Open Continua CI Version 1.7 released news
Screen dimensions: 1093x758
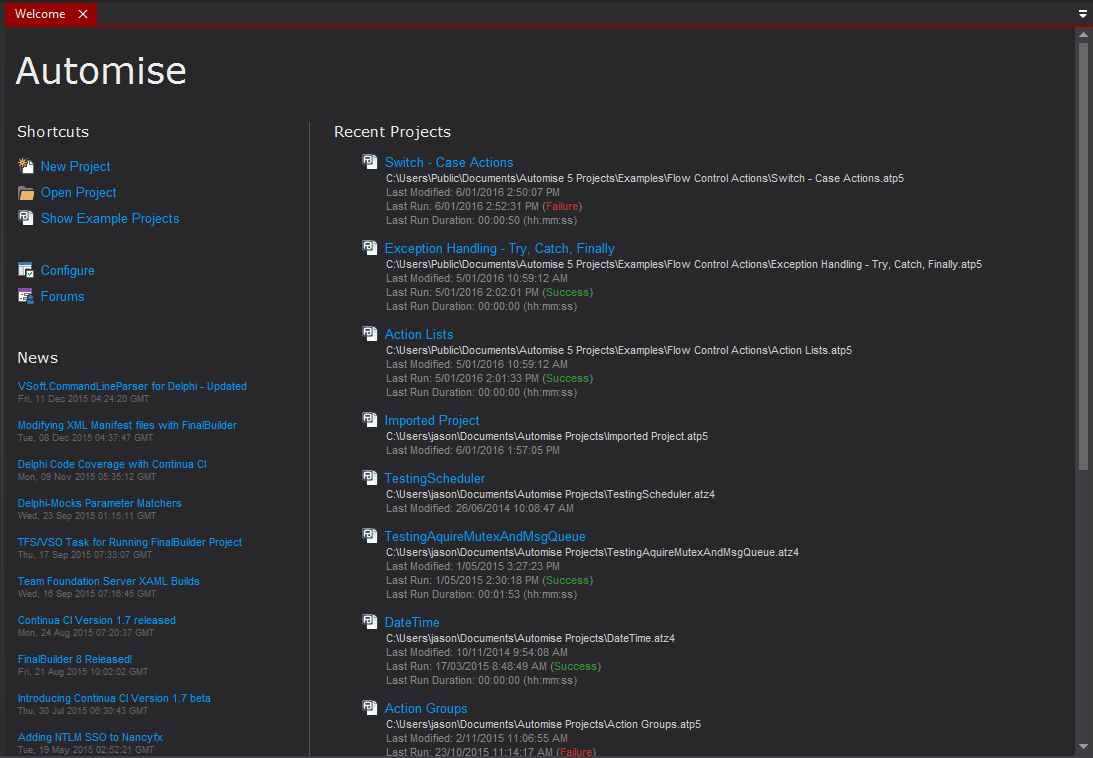click(96, 621)
